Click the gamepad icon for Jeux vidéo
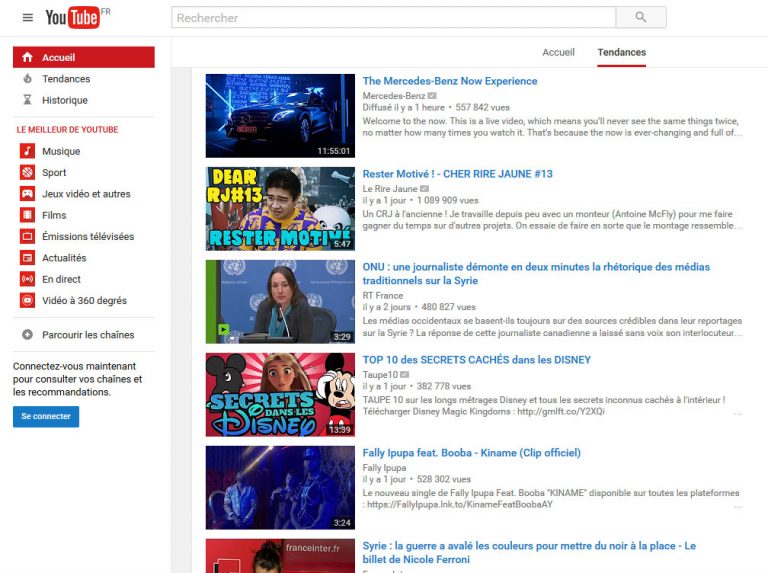The image size is (768, 573). click(x=27, y=193)
